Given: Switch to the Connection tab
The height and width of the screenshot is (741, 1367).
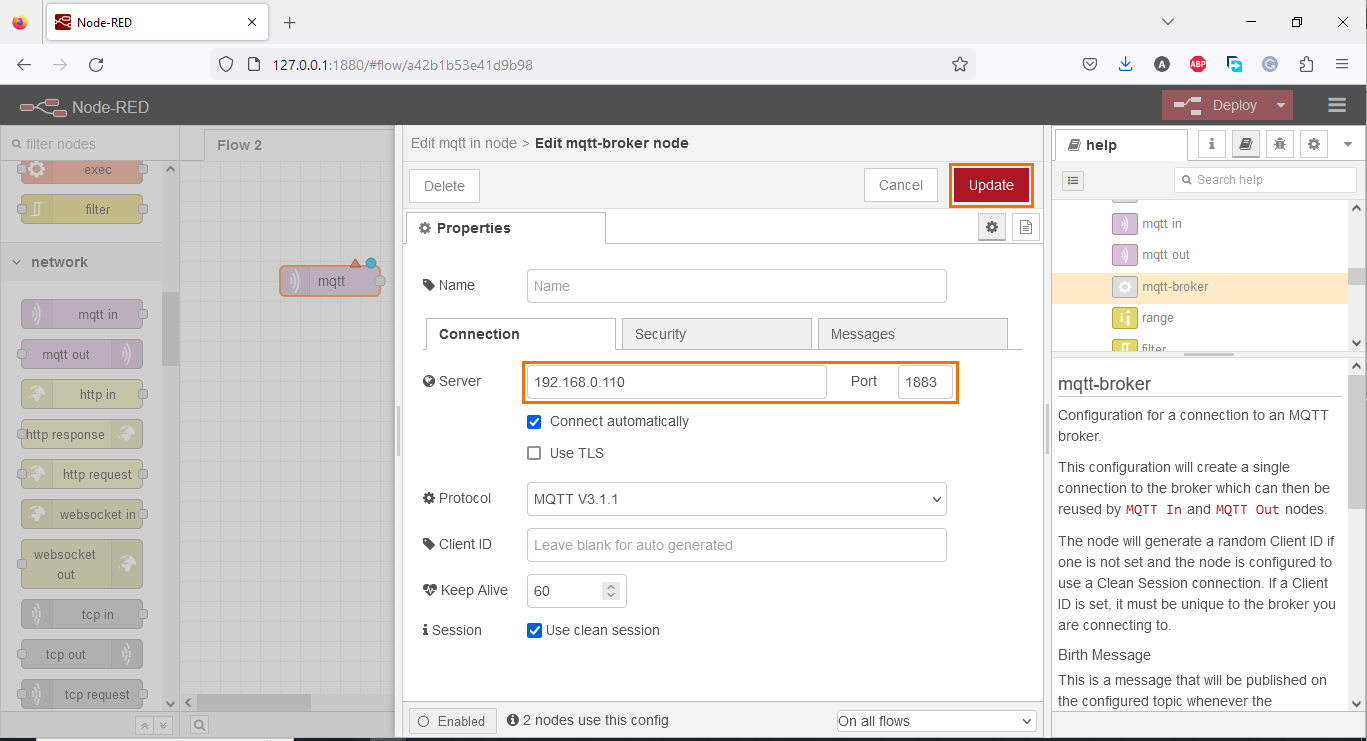Looking at the screenshot, I should (520, 334).
